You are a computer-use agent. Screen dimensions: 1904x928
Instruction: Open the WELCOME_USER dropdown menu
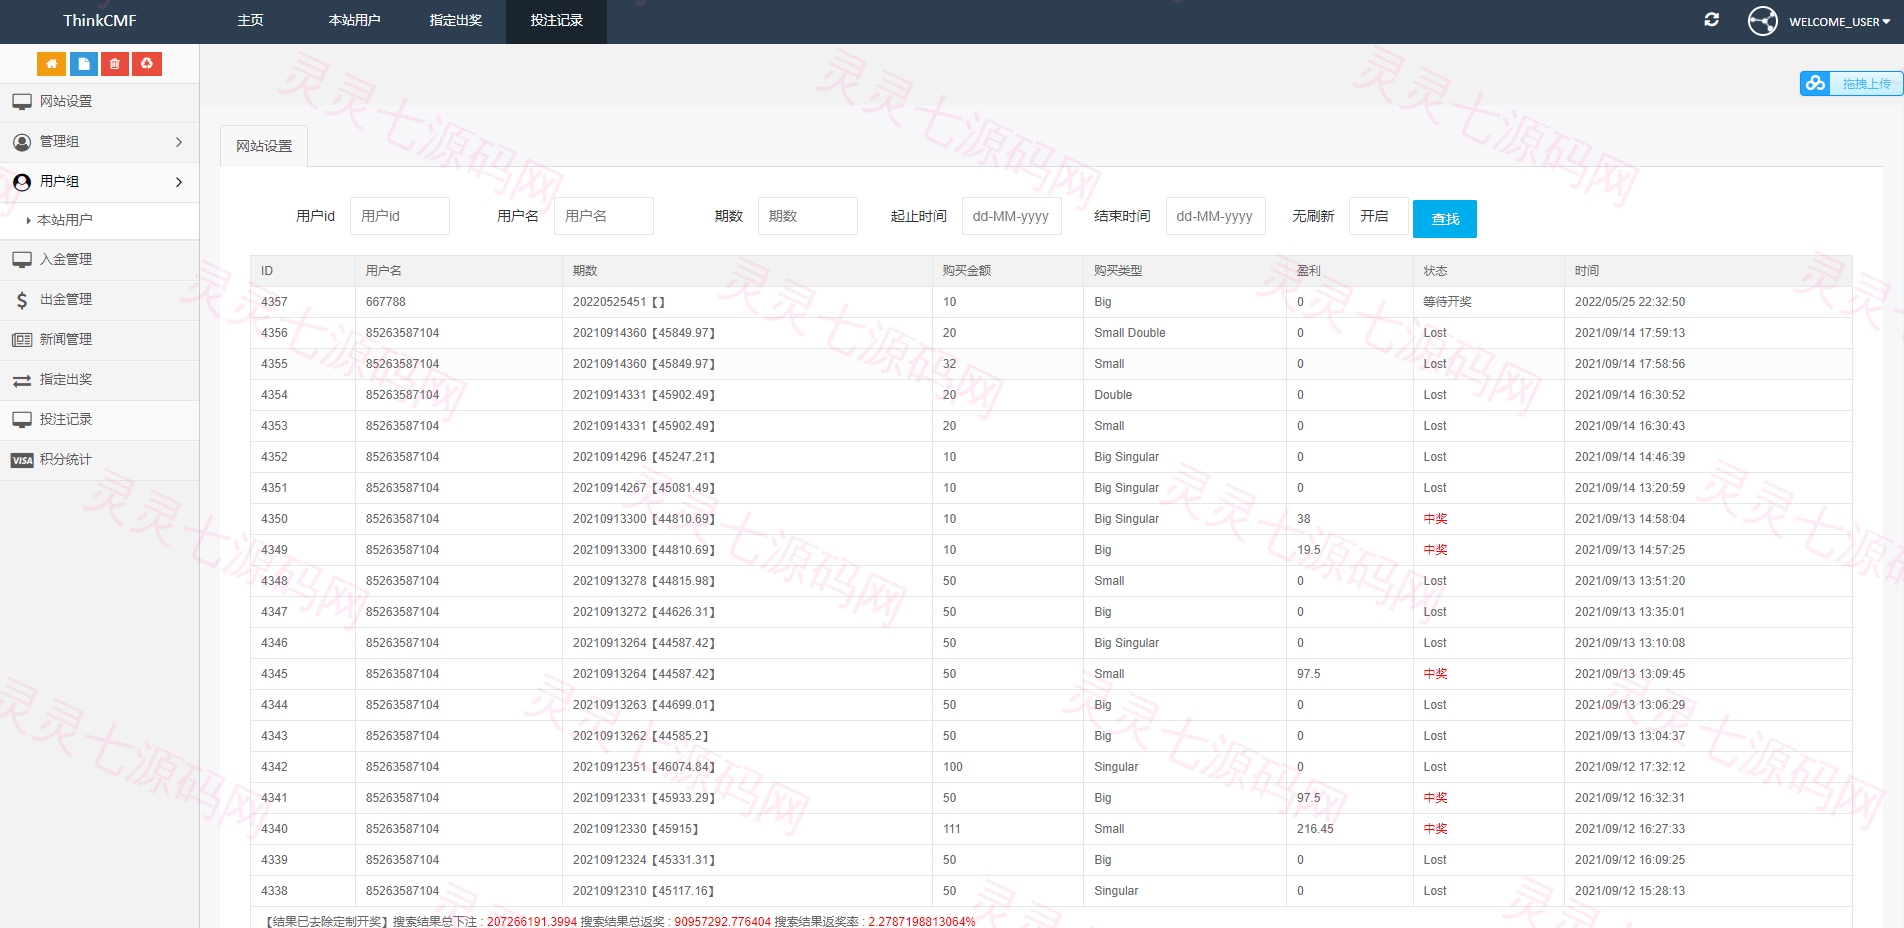coord(1839,21)
